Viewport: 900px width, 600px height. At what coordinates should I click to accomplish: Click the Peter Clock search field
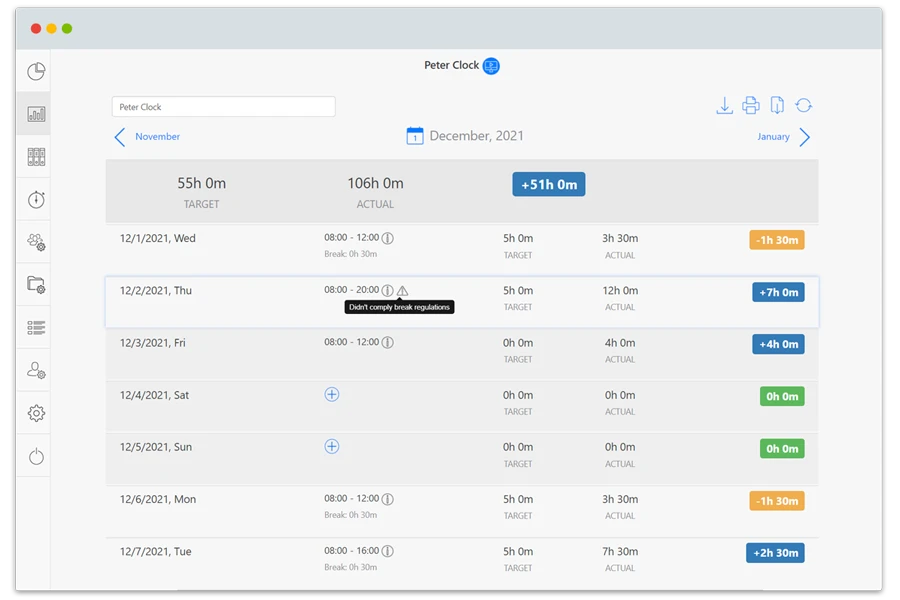(222, 106)
